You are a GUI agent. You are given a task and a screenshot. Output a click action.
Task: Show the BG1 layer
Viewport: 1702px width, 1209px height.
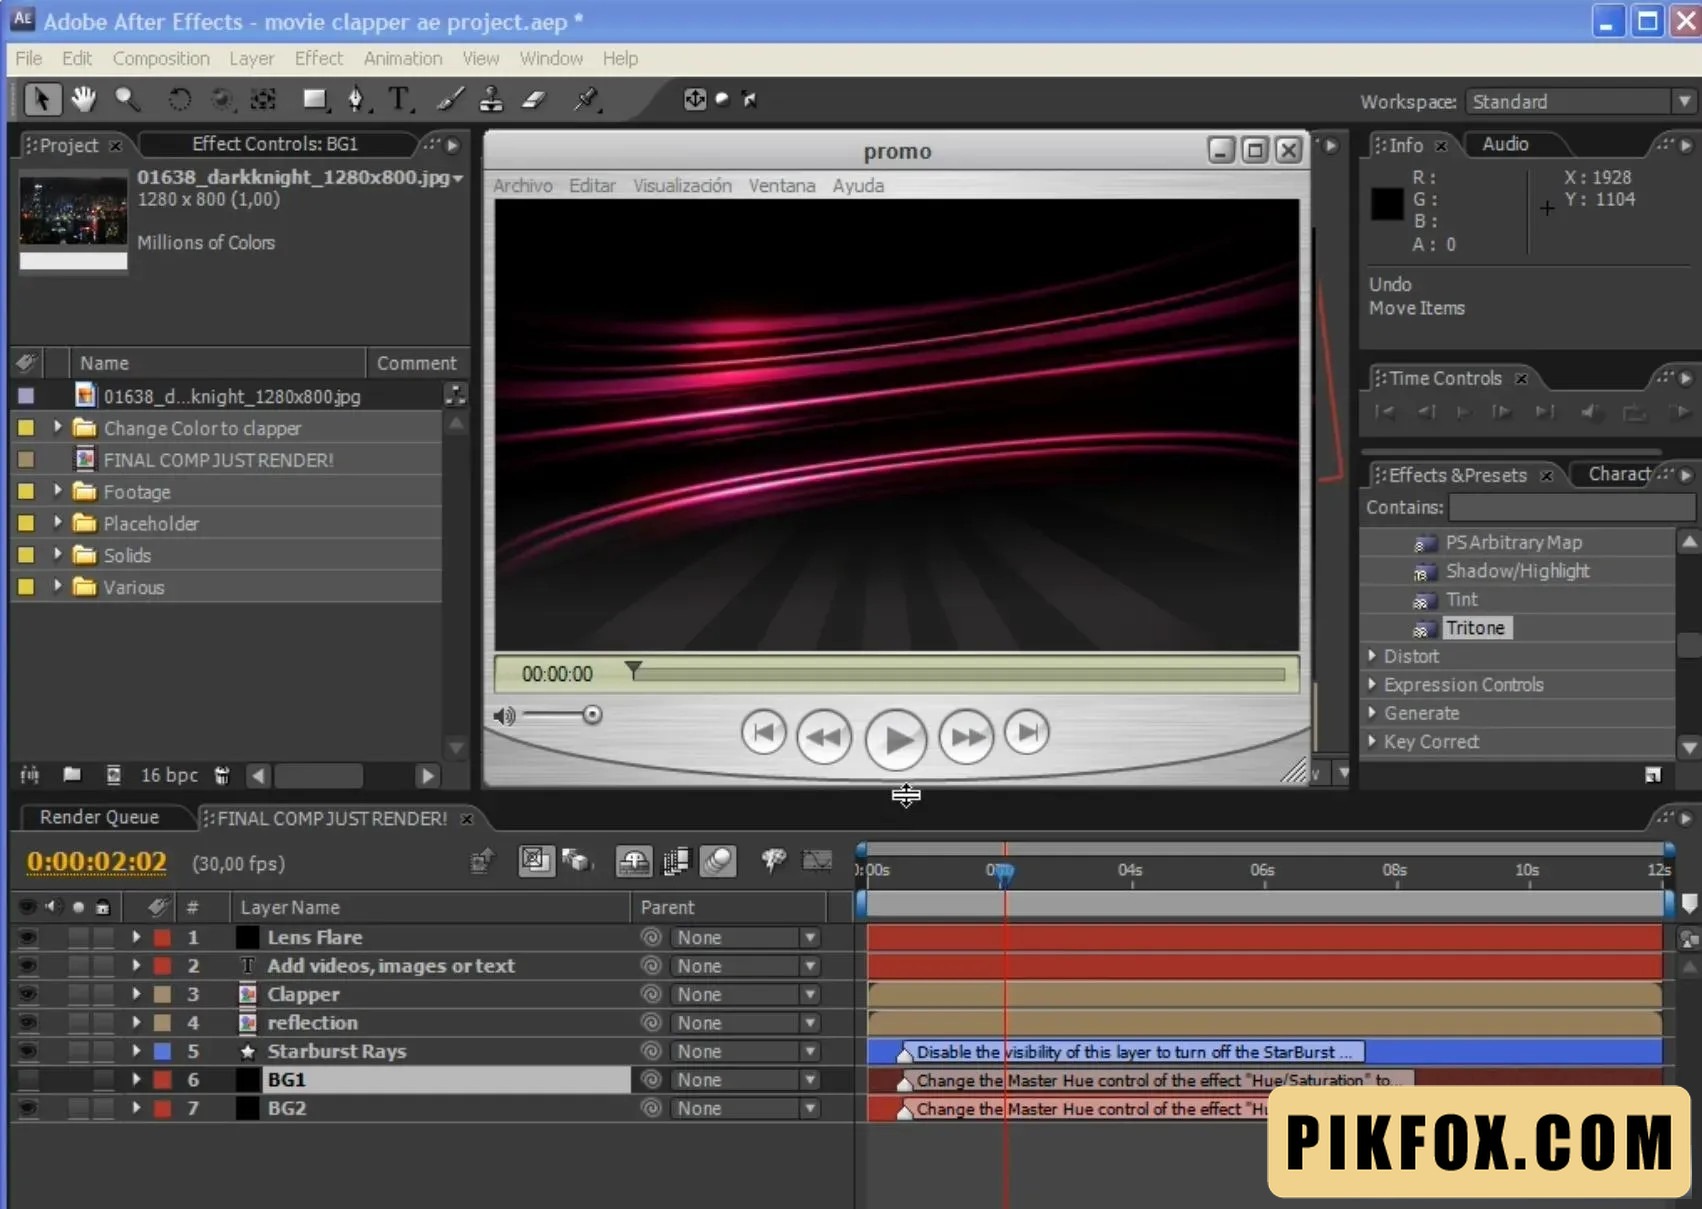[x=27, y=1080]
